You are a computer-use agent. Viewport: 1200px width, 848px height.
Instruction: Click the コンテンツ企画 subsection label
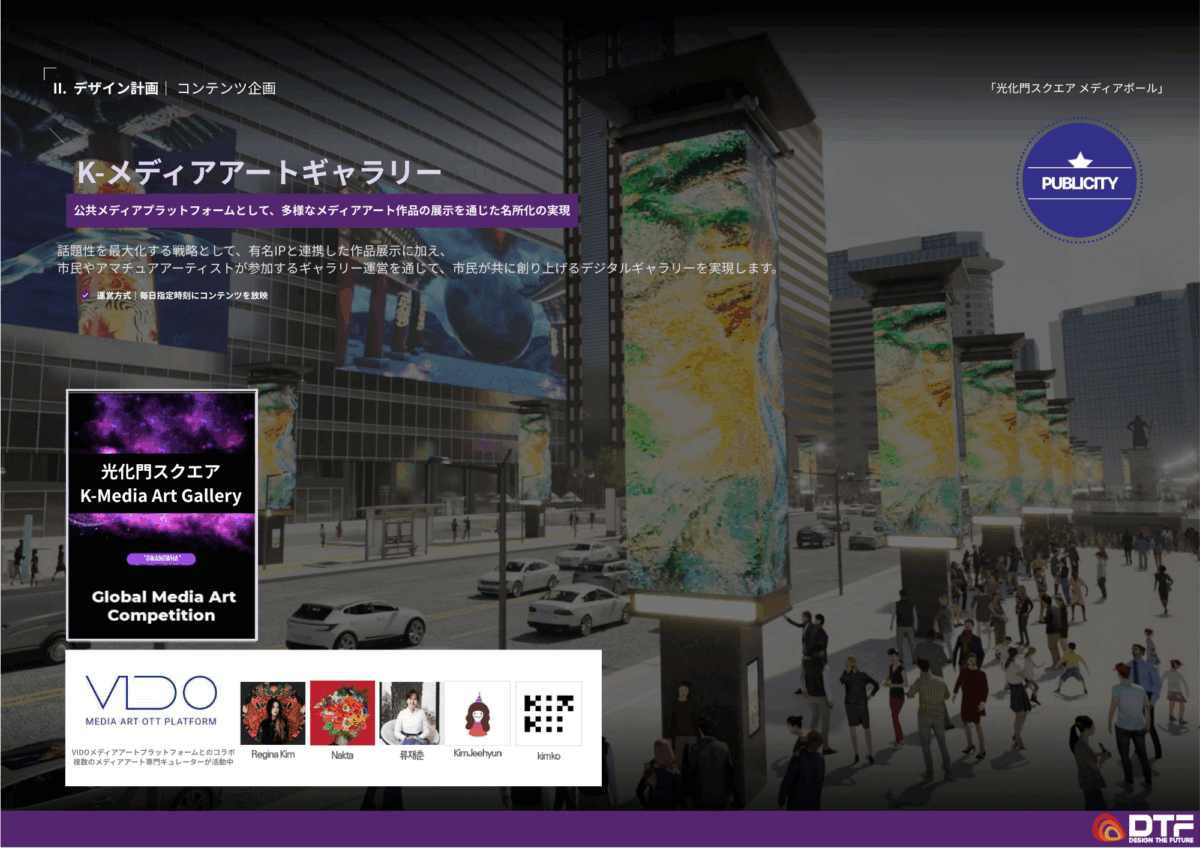point(226,88)
